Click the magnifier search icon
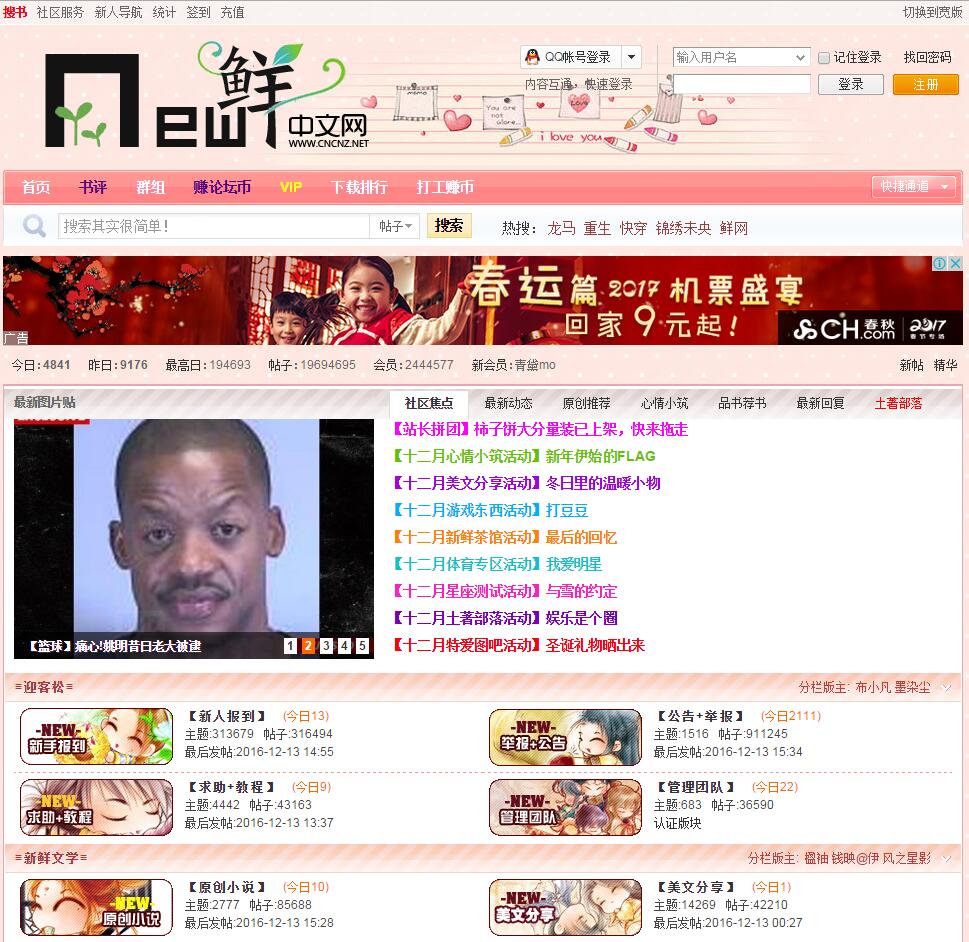Image resolution: width=969 pixels, height=942 pixels. (34, 226)
